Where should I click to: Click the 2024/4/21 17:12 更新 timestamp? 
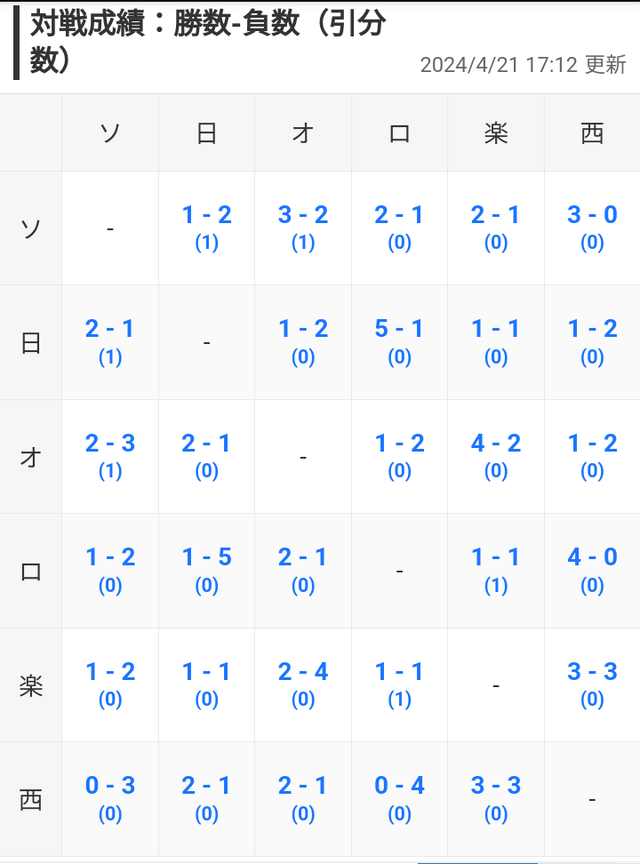pyautogui.click(x=522, y=65)
